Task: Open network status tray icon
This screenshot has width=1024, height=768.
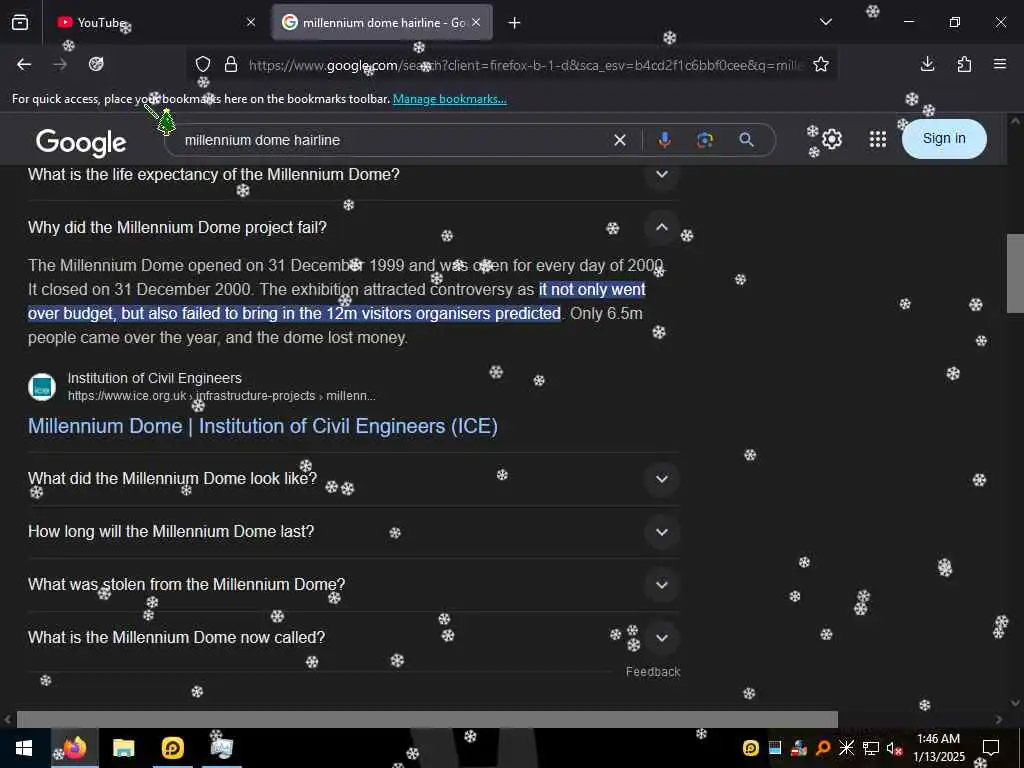Action: coord(871,748)
